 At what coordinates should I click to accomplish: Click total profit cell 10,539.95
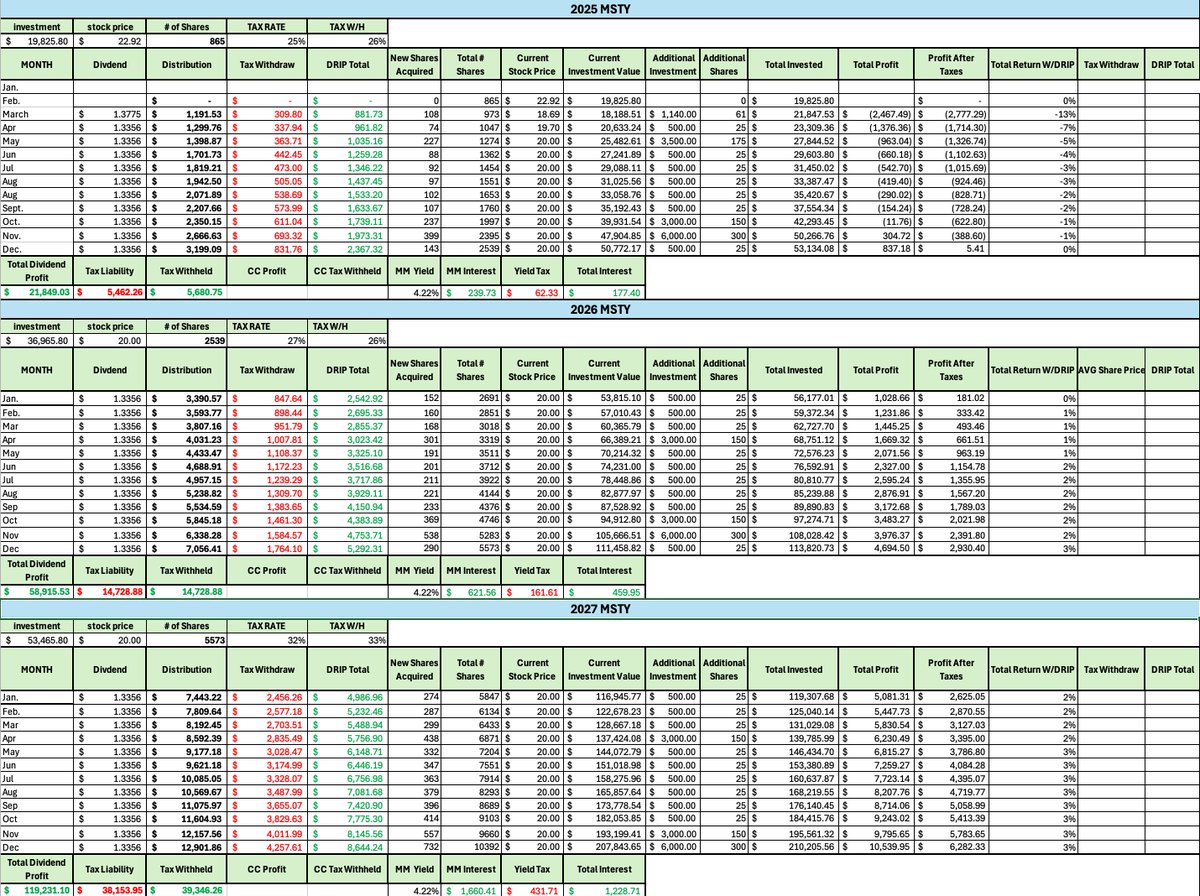(x=876, y=846)
